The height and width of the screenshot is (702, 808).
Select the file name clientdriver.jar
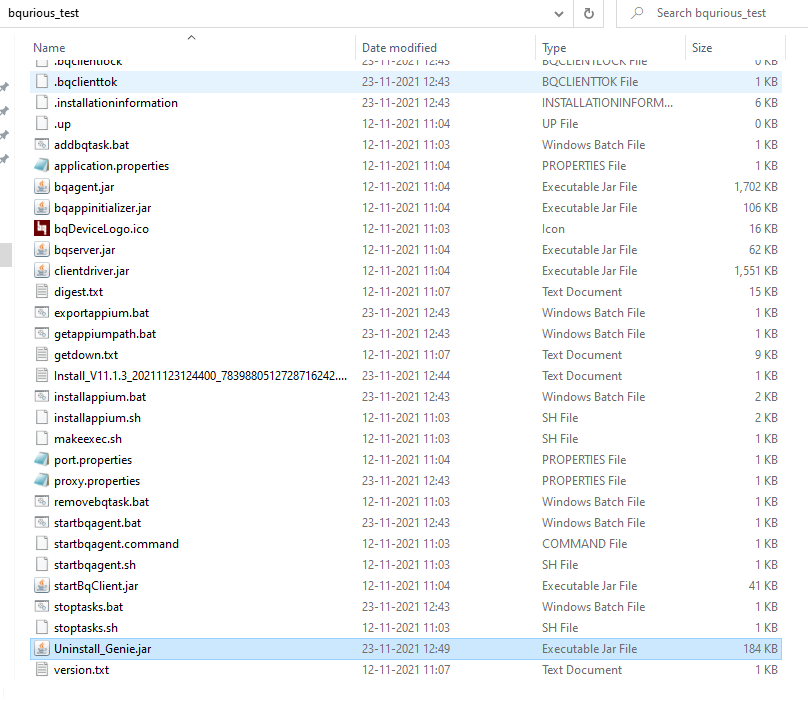tap(92, 271)
